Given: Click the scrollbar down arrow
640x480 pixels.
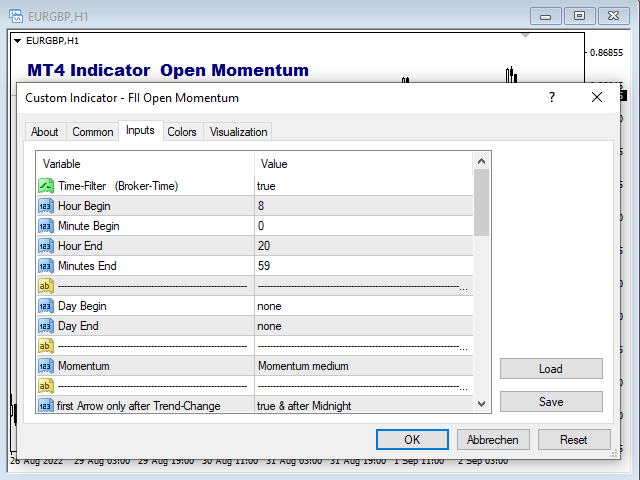Looking at the screenshot, I should click(x=482, y=404).
